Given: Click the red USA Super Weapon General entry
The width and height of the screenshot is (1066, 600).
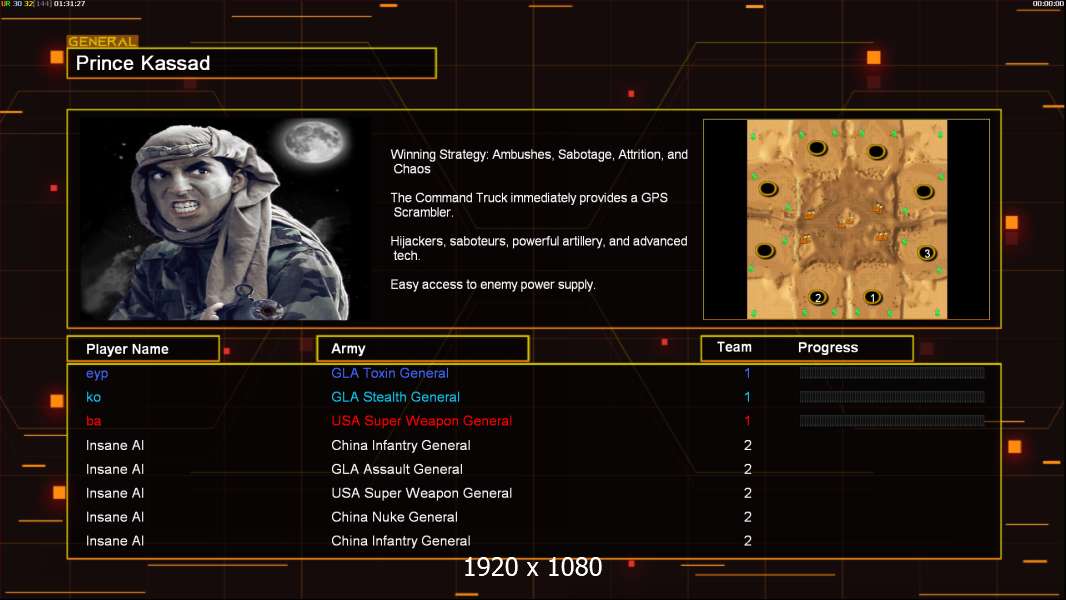Looking at the screenshot, I should [422, 421].
